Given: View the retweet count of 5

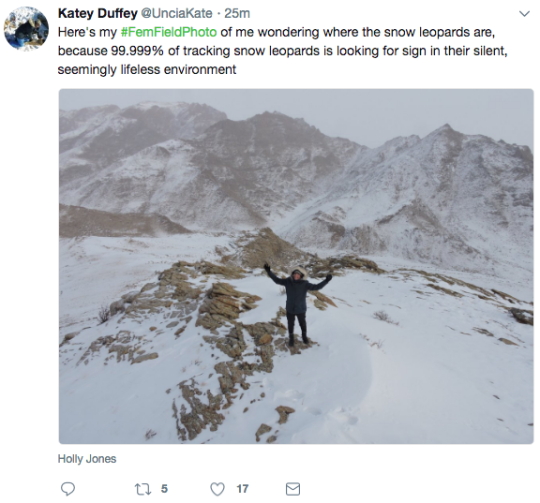Looking at the screenshot, I should click(x=164, y=489).
